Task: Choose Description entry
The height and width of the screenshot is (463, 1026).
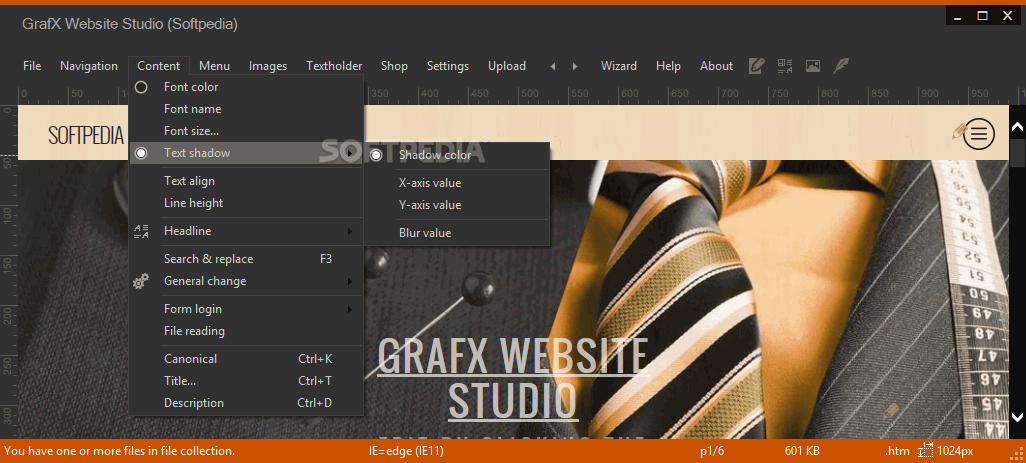Action: (246, 403)
